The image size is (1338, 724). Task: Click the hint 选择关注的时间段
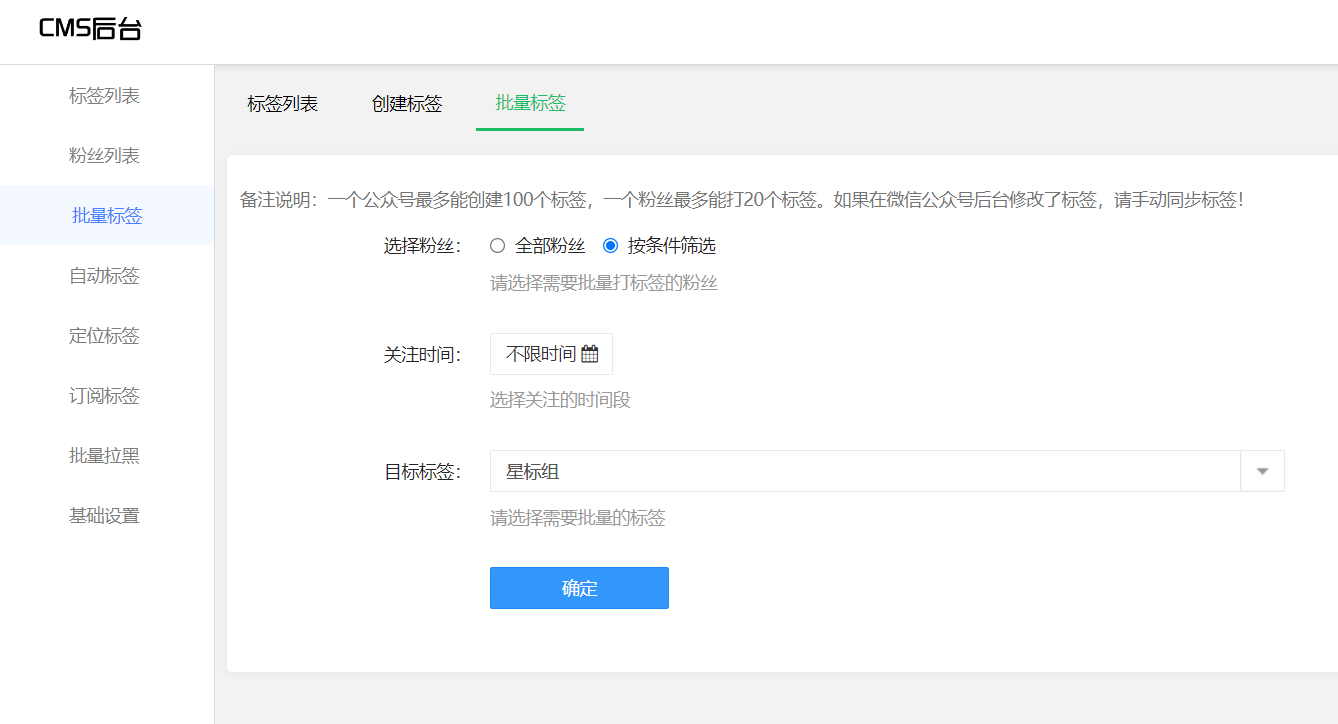point(560,400)
